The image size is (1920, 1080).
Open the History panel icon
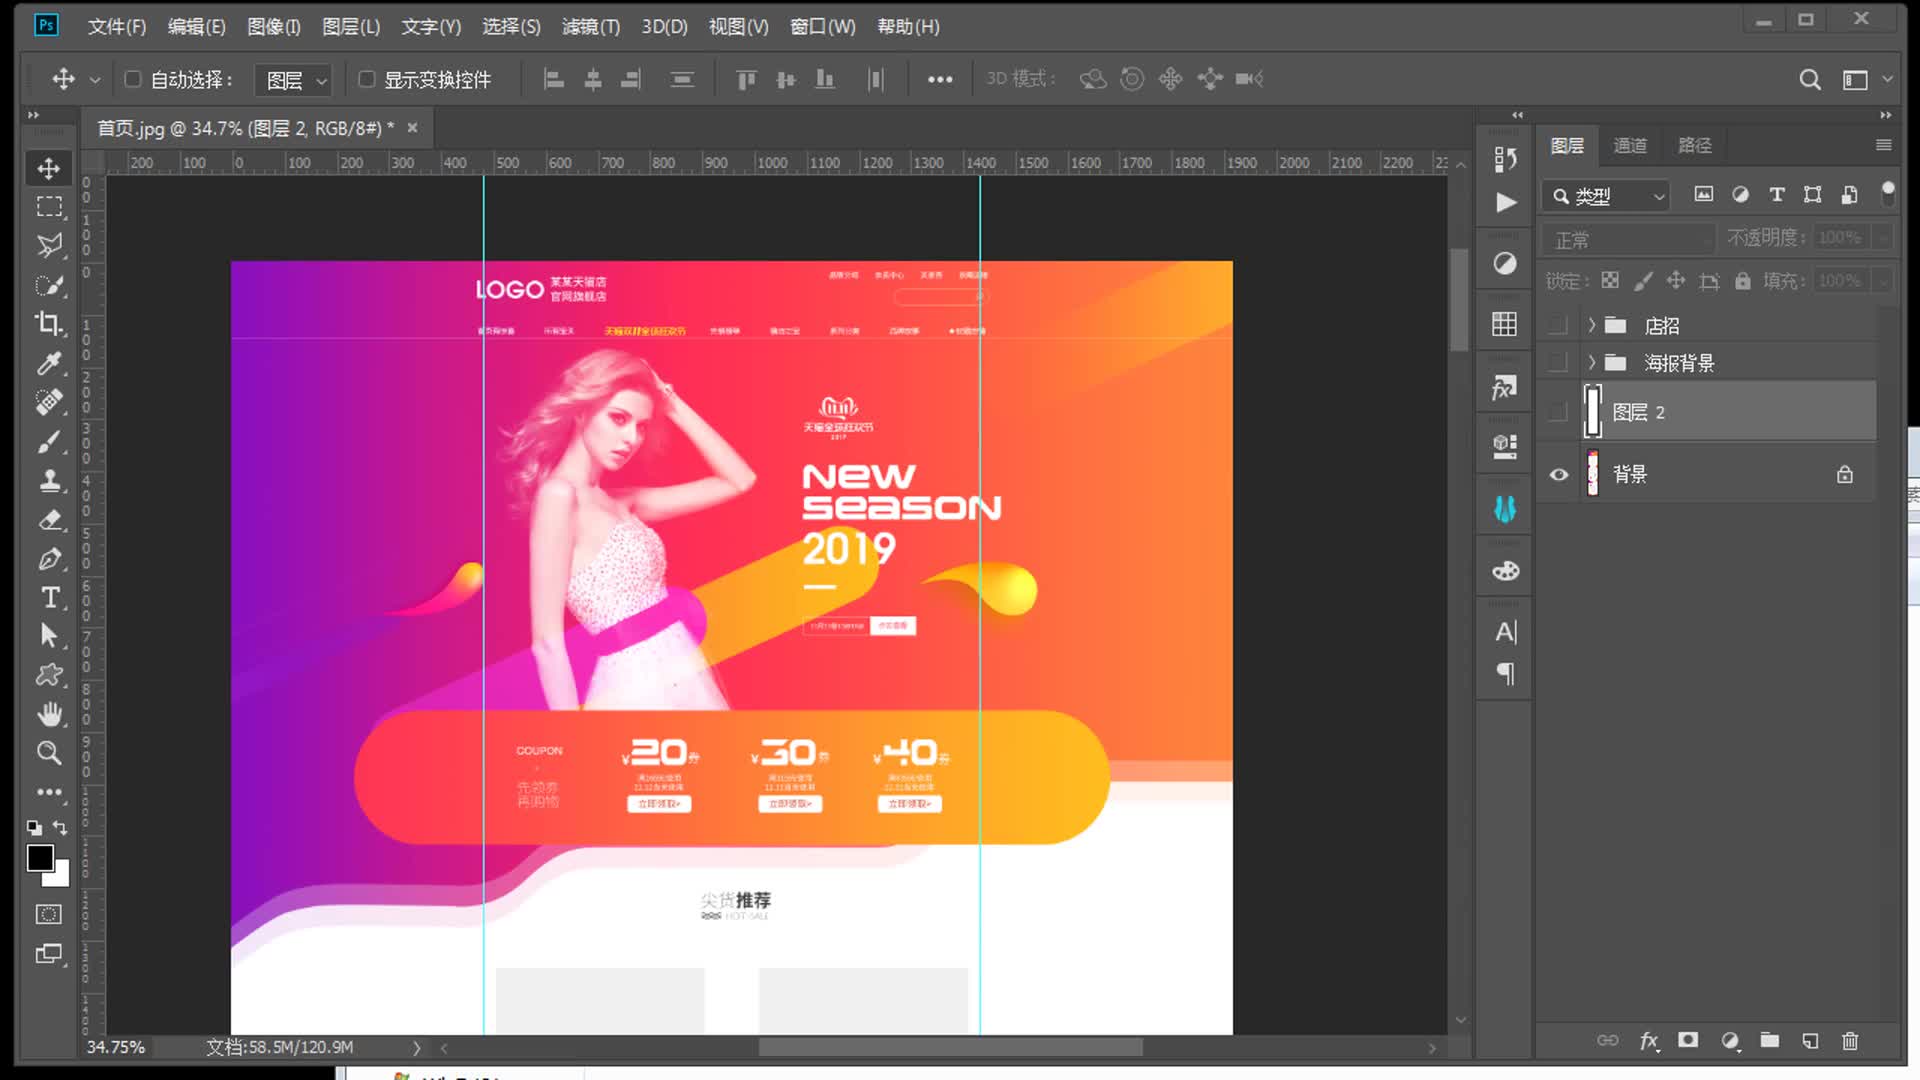click(1505, 158)
